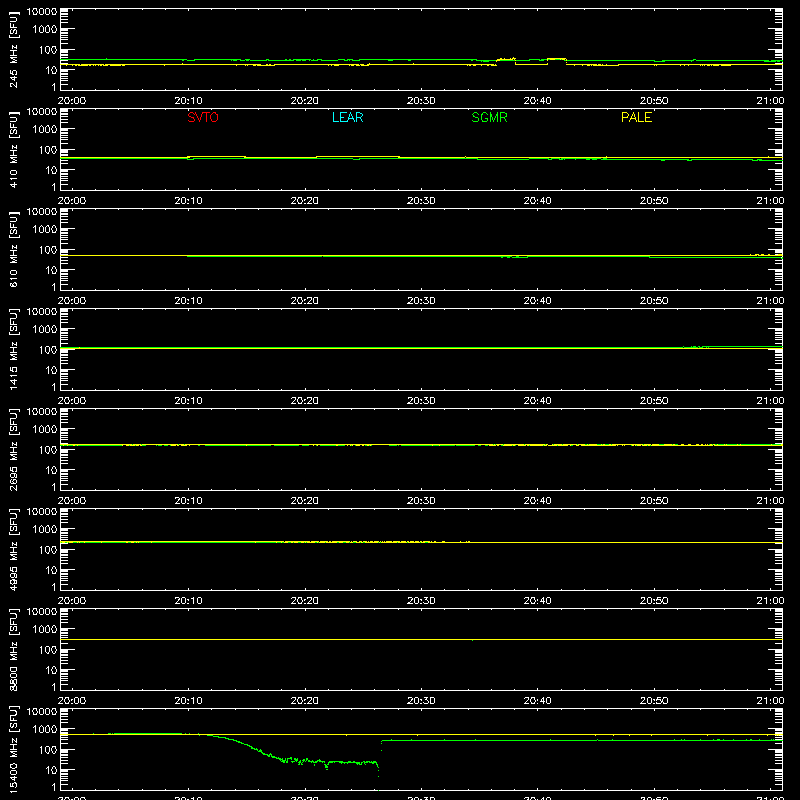This screenshot has width=800, height=800.
Task: Click the 1000 tick label on 410 MHz plot
Action: [x=45, y=130]
